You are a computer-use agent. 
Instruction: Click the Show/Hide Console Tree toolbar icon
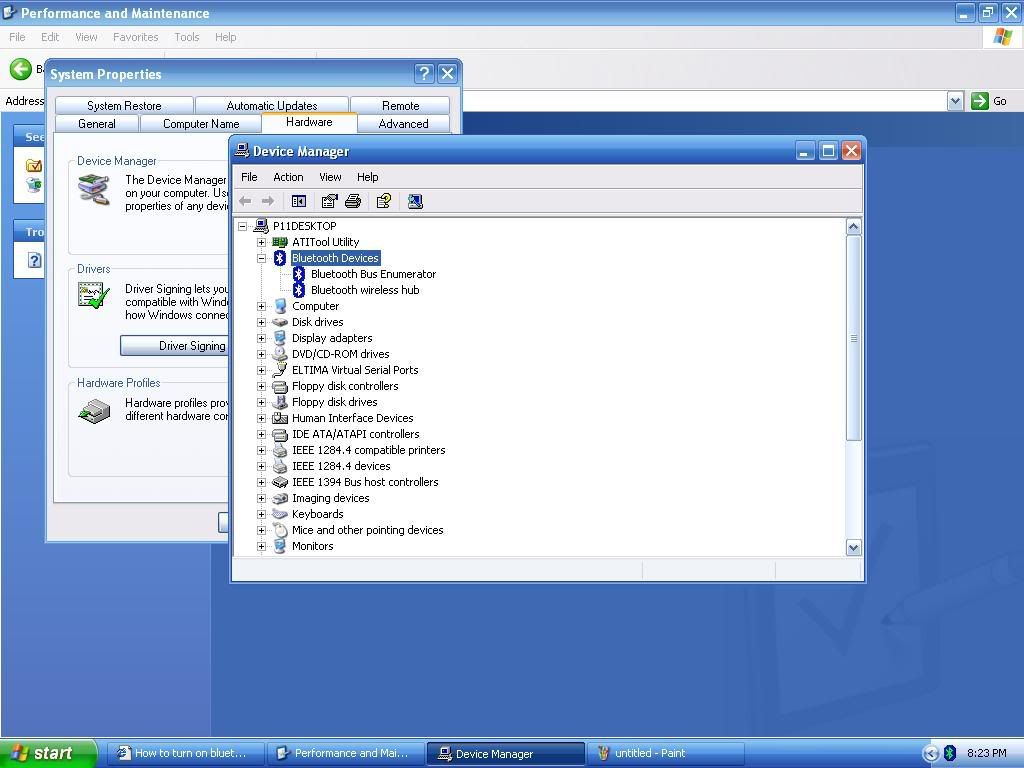pos(298,202)
